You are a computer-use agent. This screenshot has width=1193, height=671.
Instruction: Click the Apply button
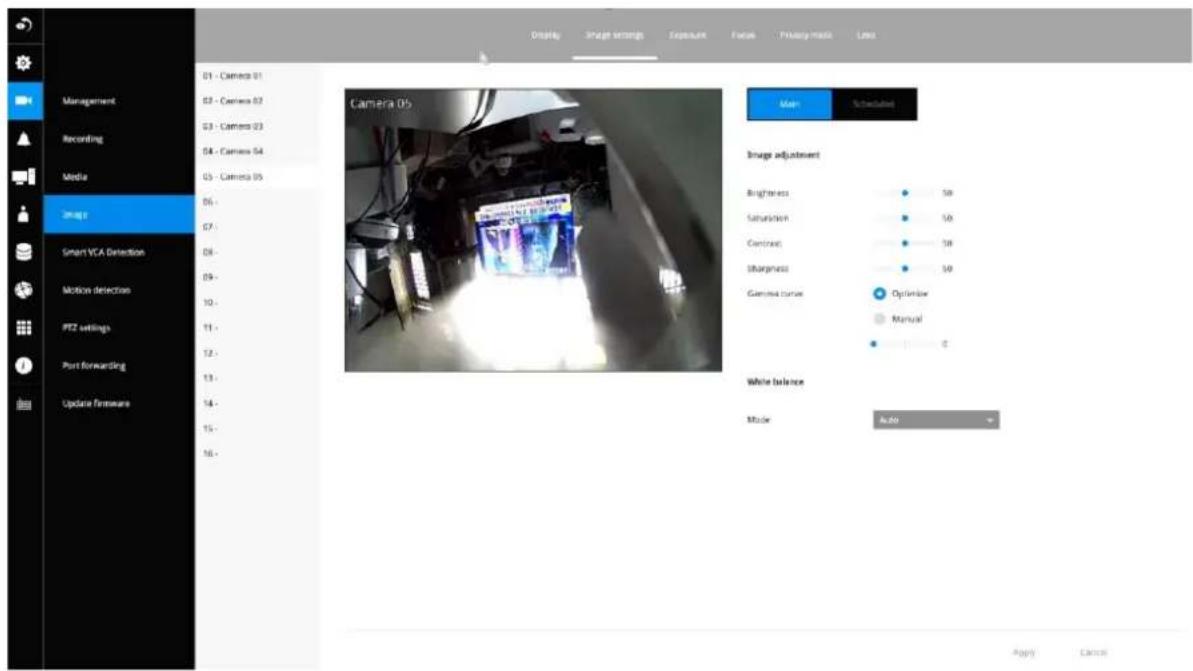1024,653
